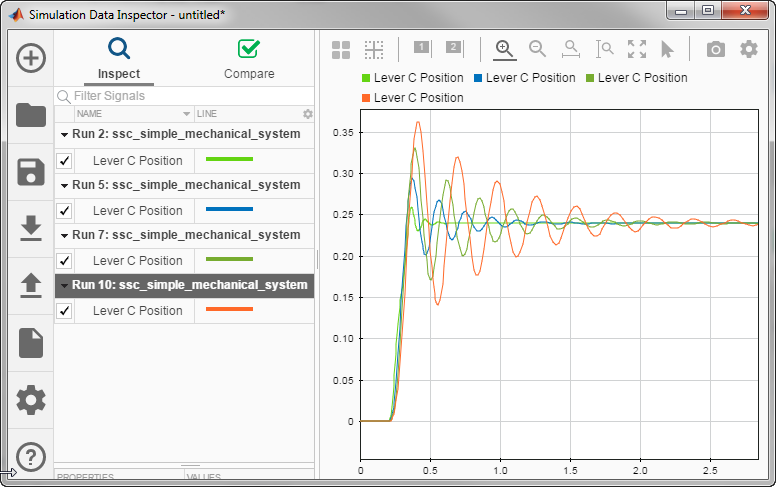Save session with the floppy disk icon

31,172
